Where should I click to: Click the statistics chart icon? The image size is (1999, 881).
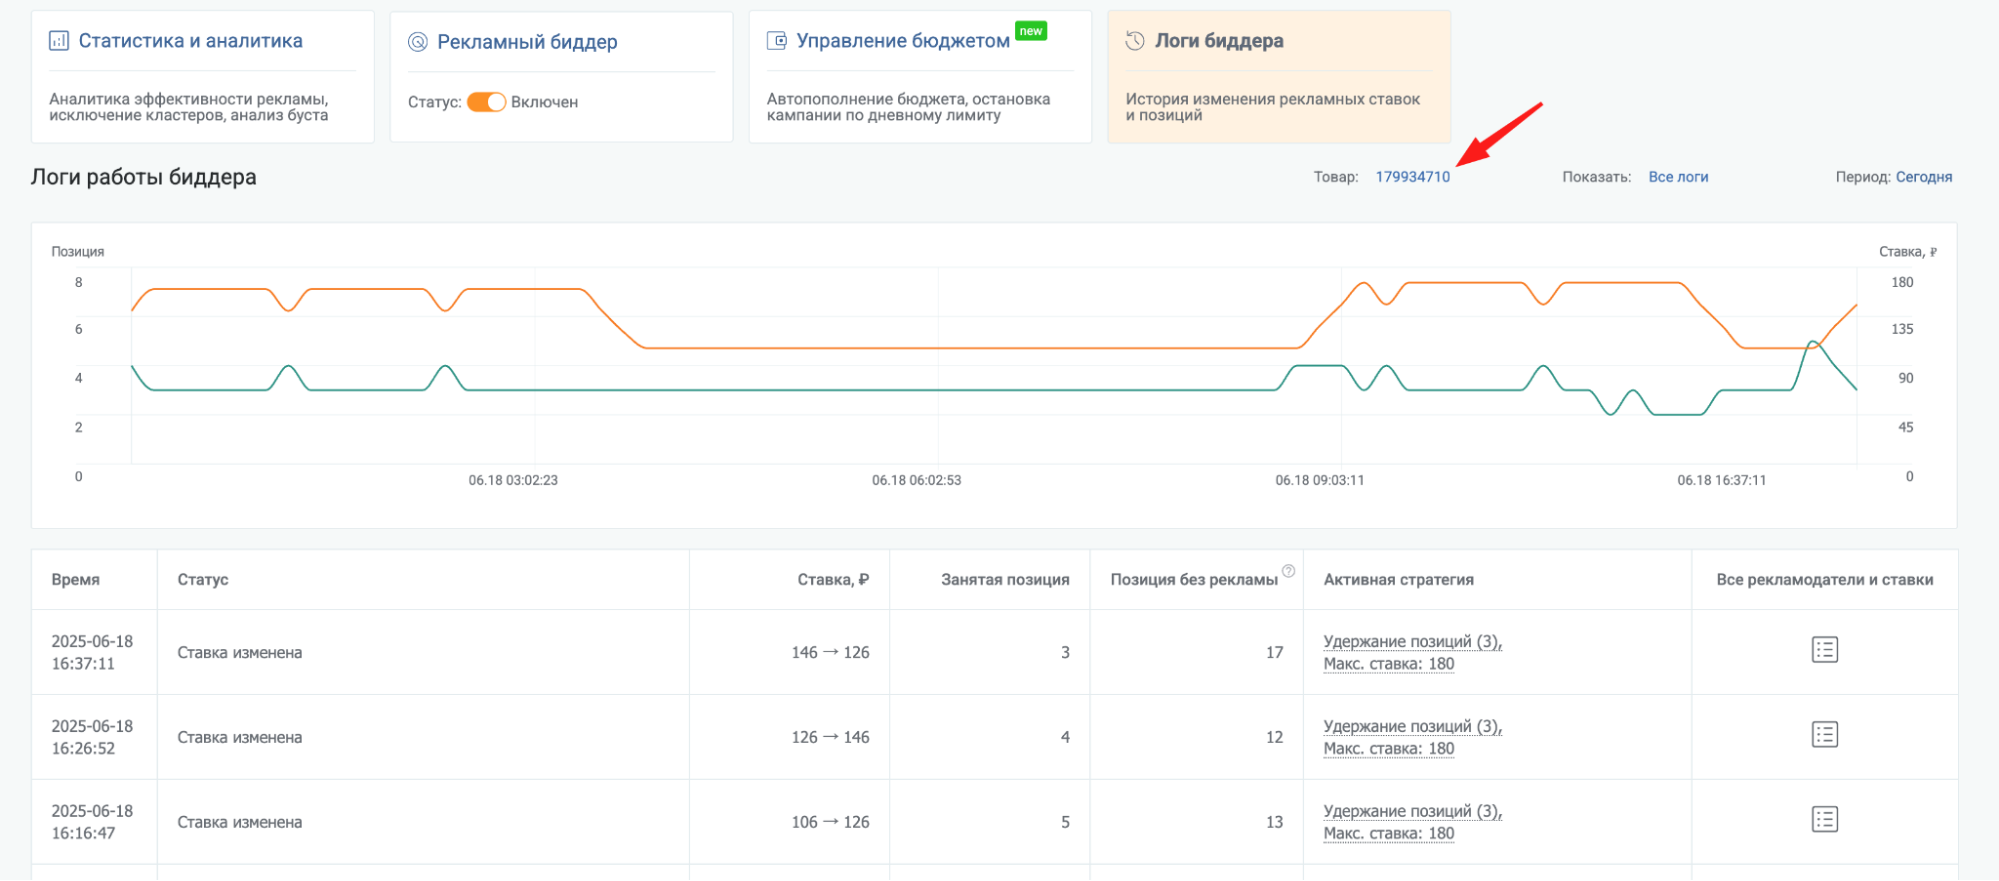(x=59, y=41)
